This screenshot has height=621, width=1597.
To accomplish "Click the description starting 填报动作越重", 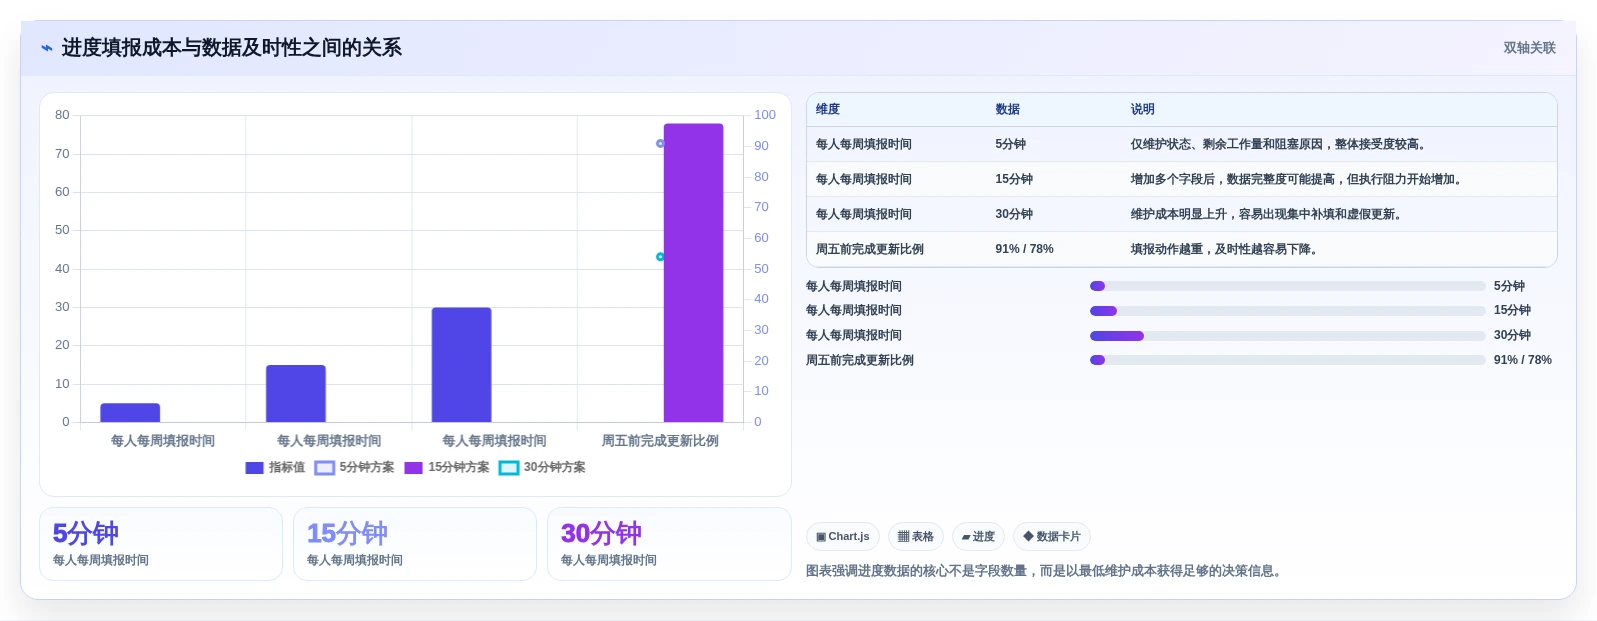I will coord(1226,250).
